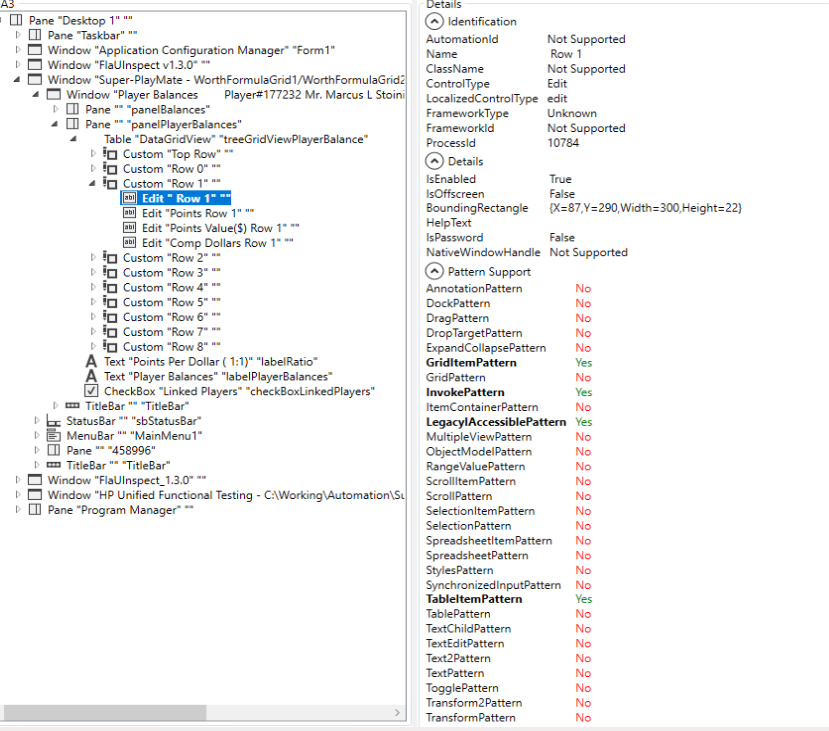
Task: Click the Program Manager pane icon
Action: [x=35, y=510]
